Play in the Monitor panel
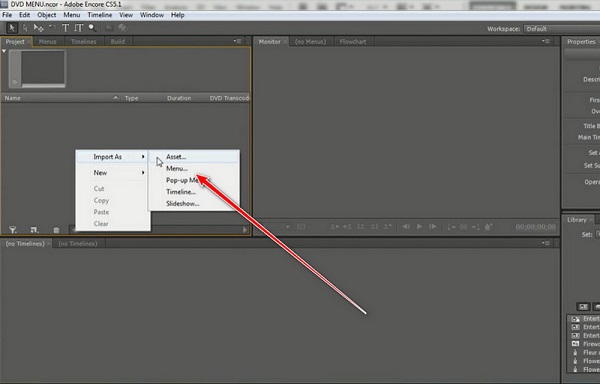600x384 pixels. (419, 227)
